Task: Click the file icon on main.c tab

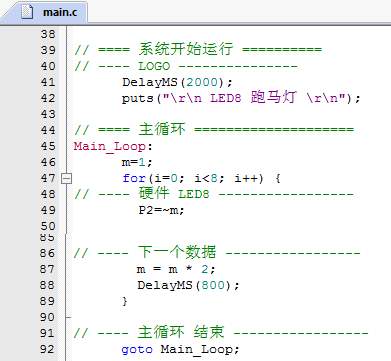Action: coord(27,12)
